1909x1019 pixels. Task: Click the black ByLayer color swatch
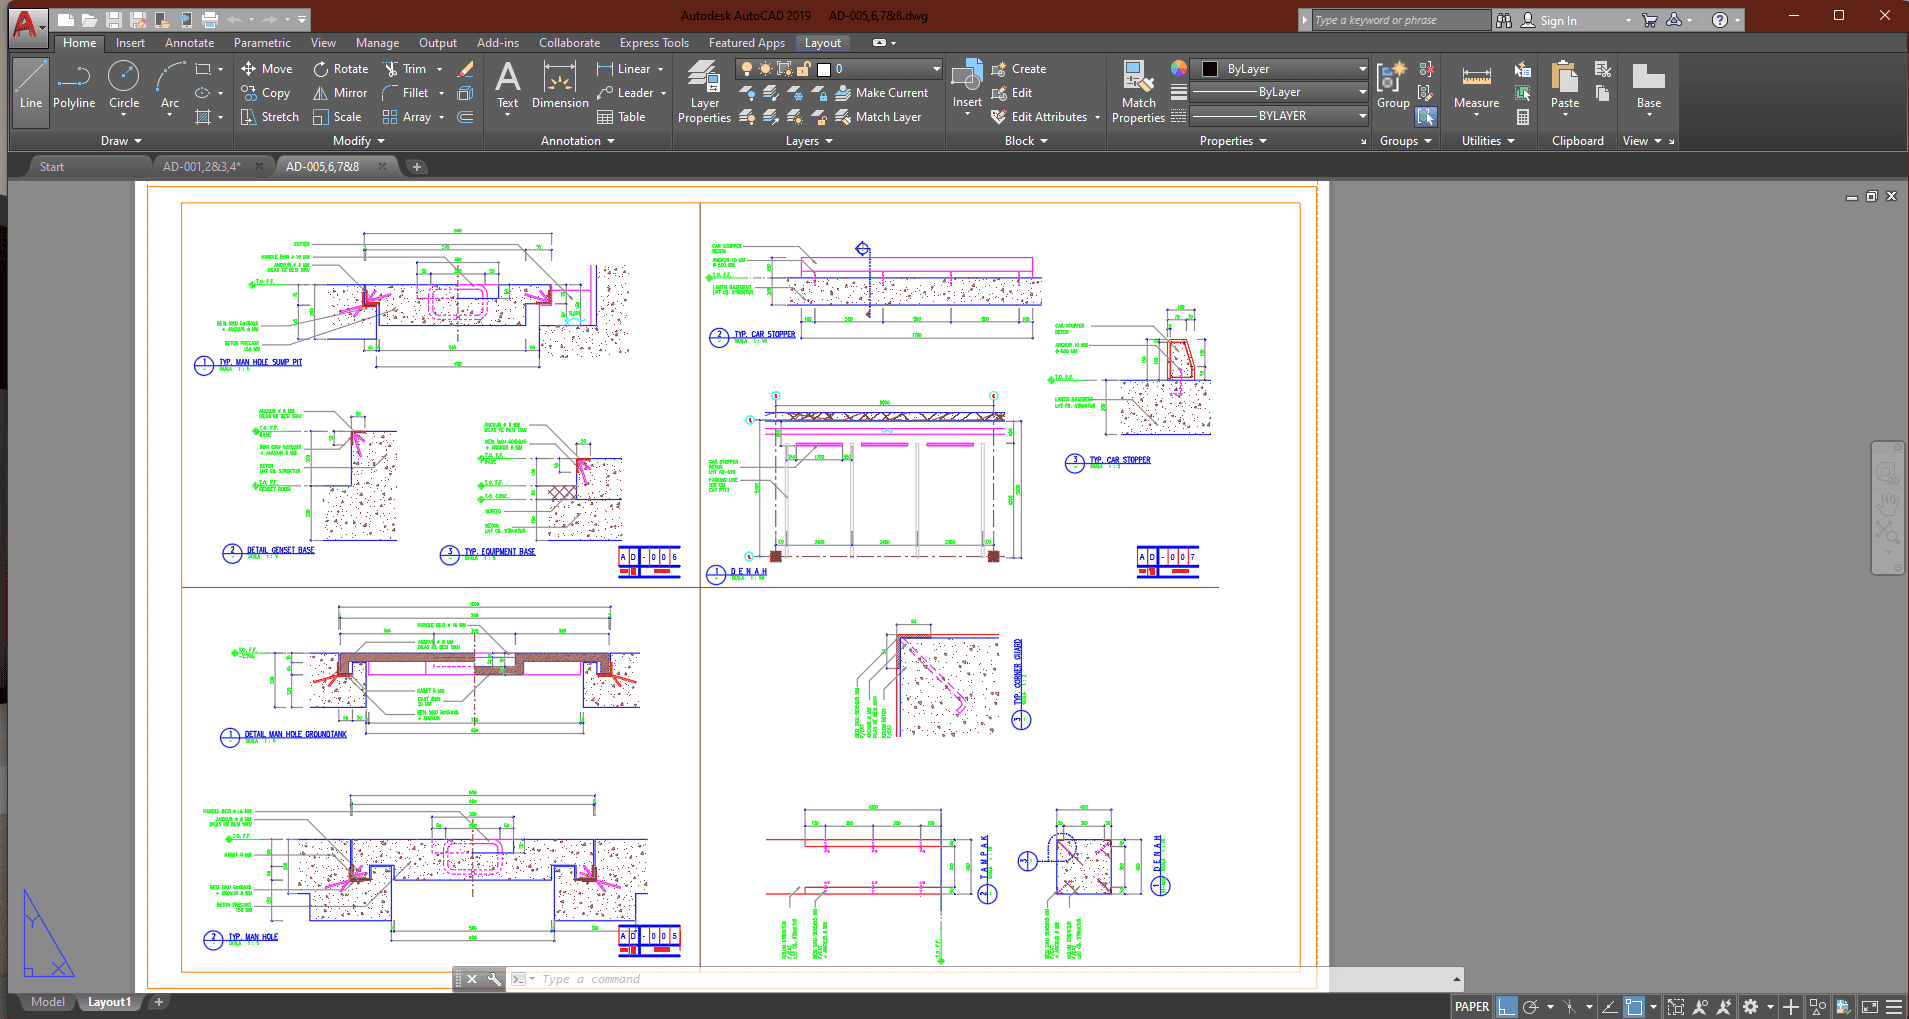(x=1210, y=69)
